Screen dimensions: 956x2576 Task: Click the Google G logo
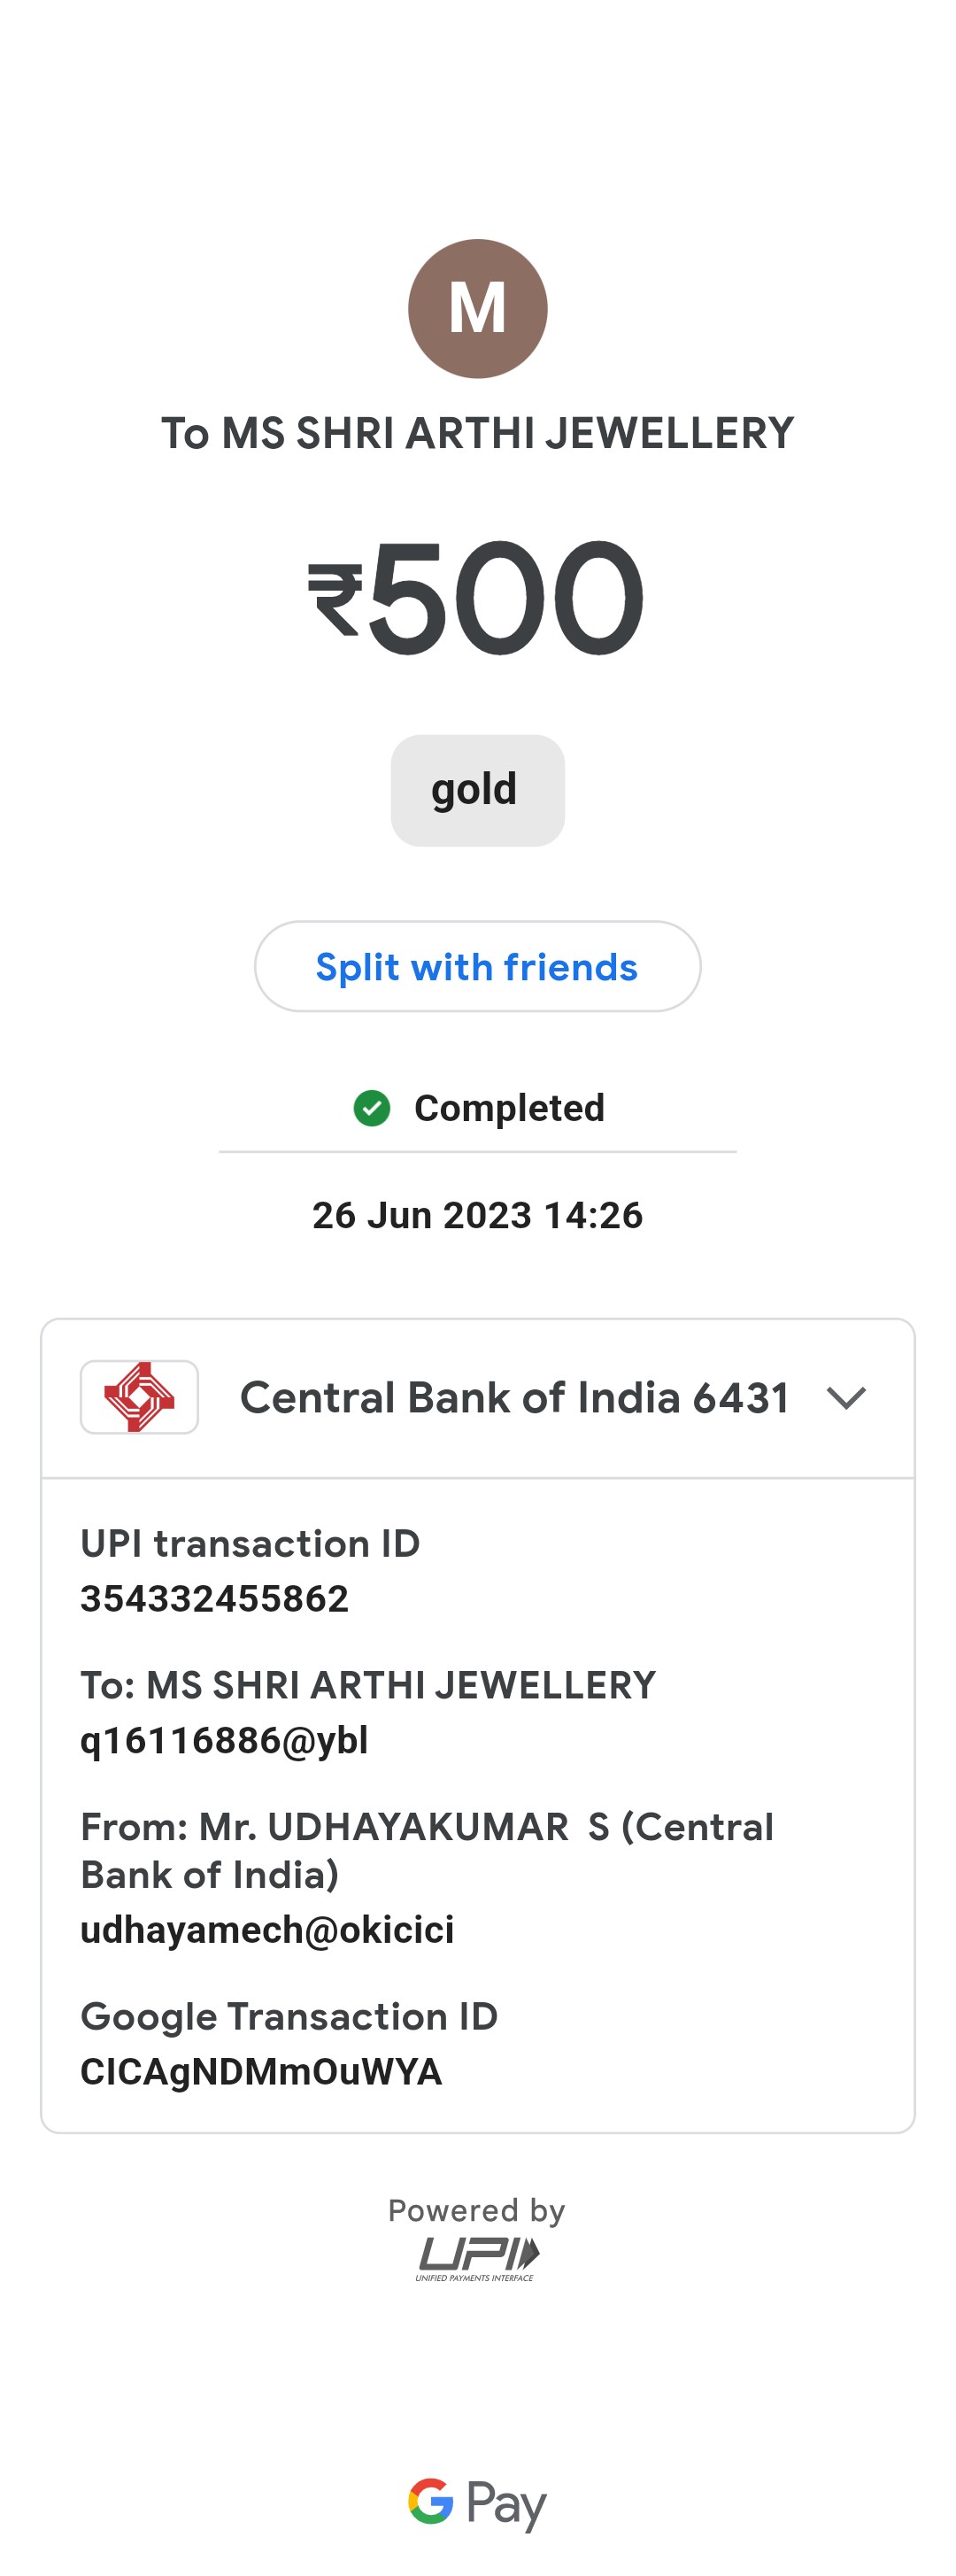tap(431, 2501)
